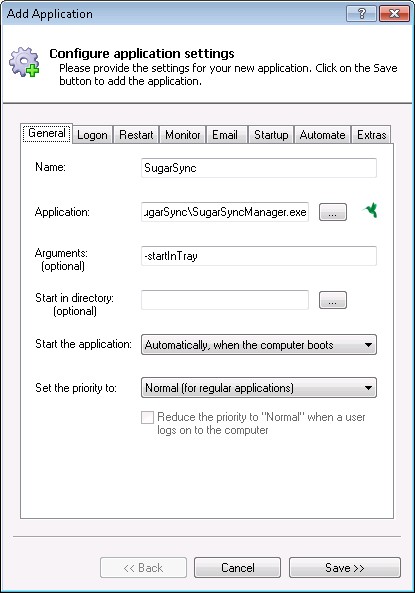Toggle 'Reduce the priority to Normal' checkbox
415x593 pixels.
click(x=147, y=418)
